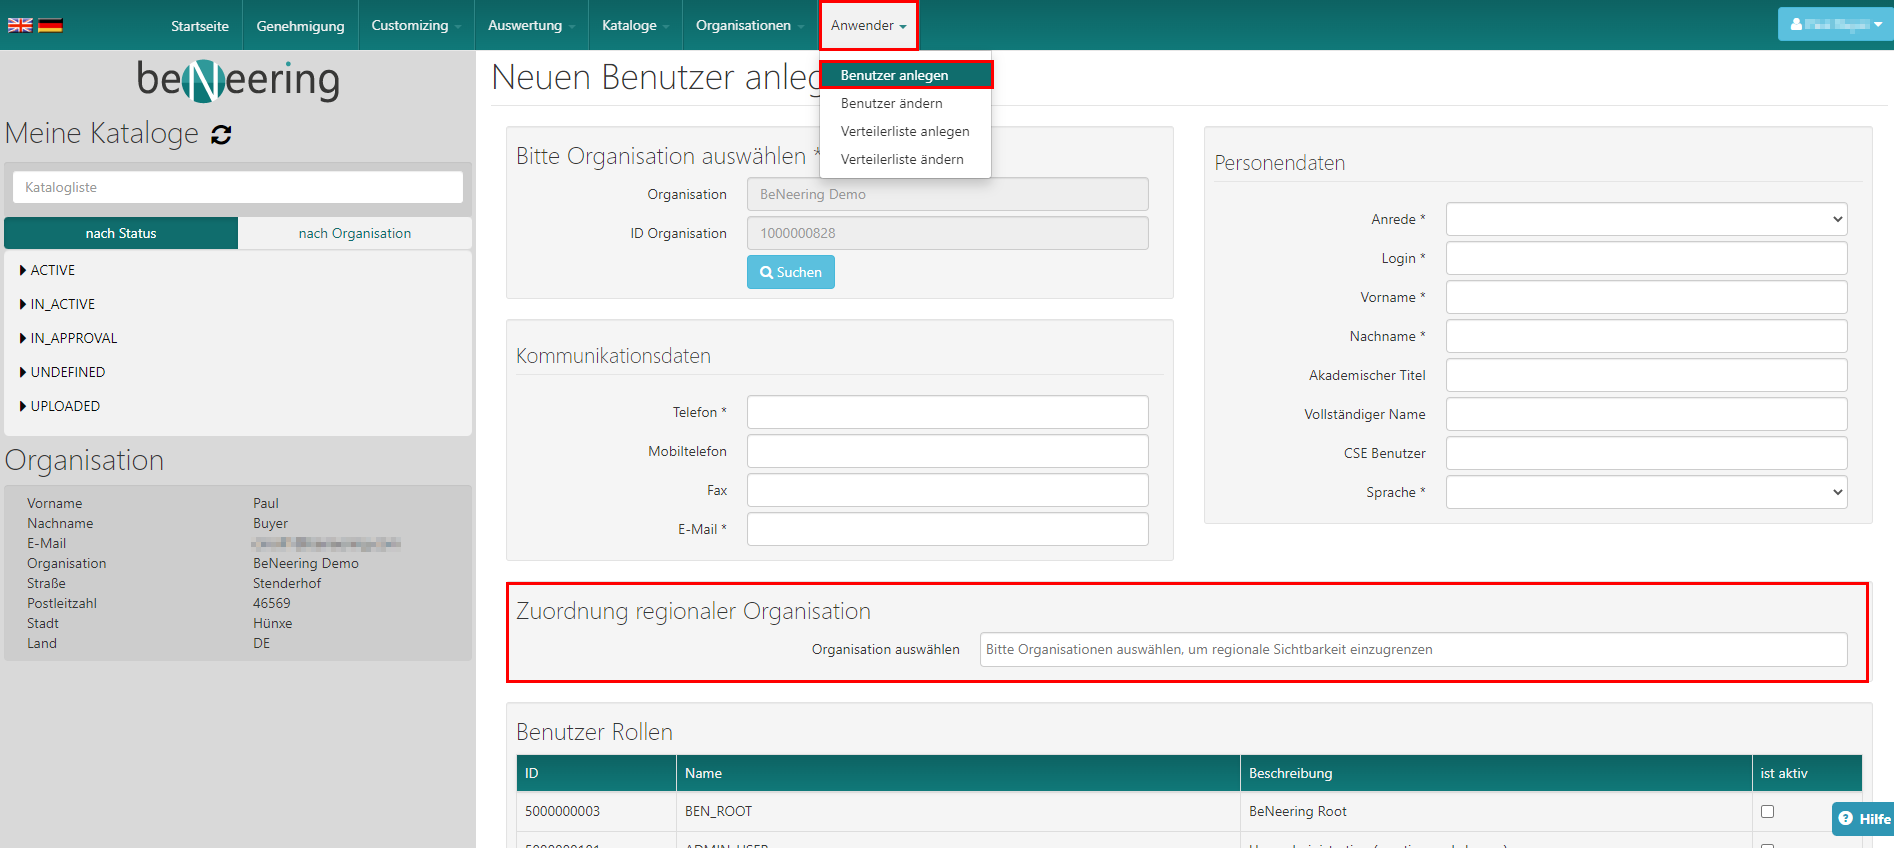This screenshot has width=1894, height=848.
Task: Choose Verteilerliste anlegen from the menu
Action: (904, 131)
